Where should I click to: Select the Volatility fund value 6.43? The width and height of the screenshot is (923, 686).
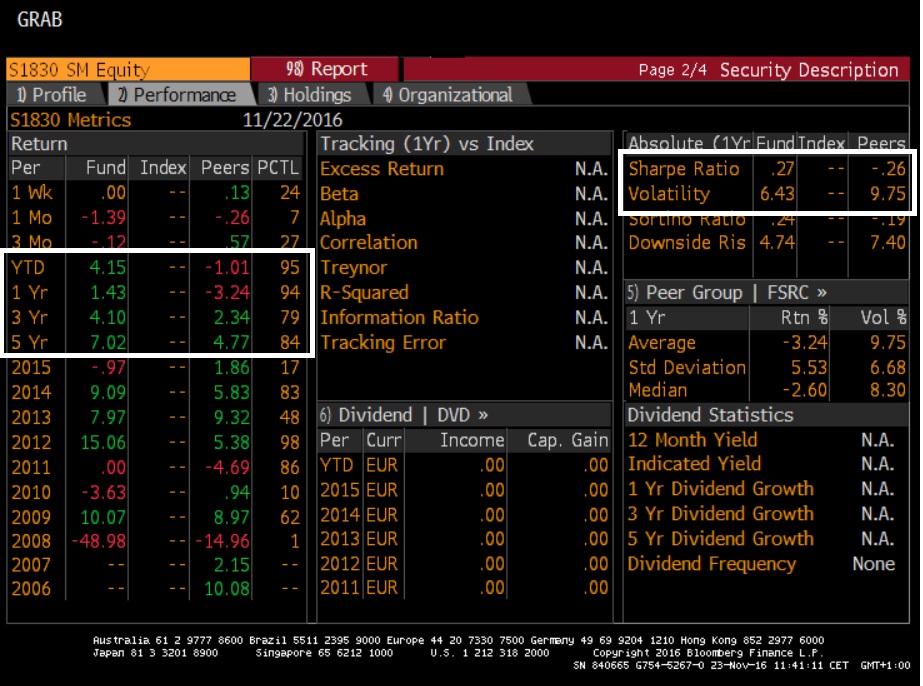click(777, 194)
